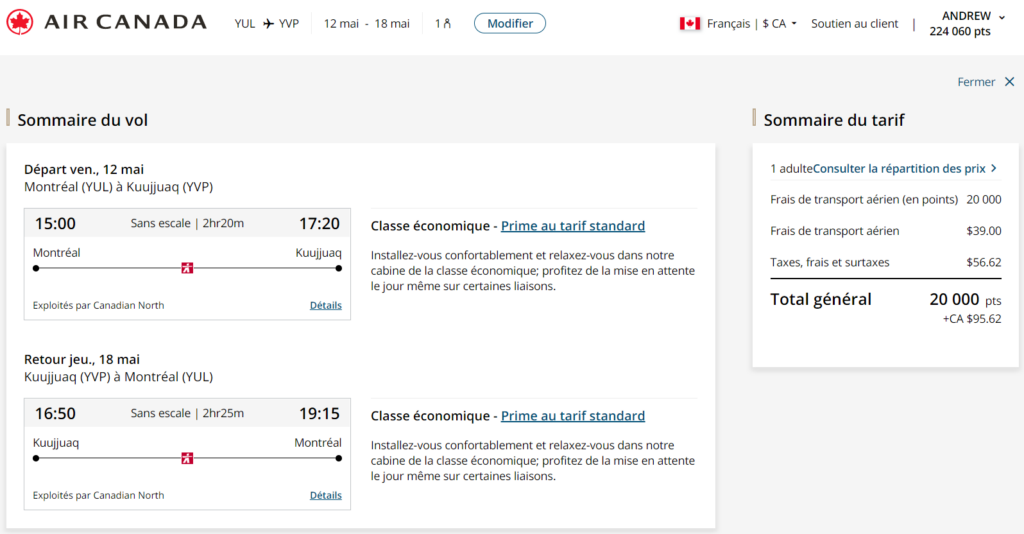Click the Canadian flag icon
The image size is (1024, 534).
pos(689,23)
